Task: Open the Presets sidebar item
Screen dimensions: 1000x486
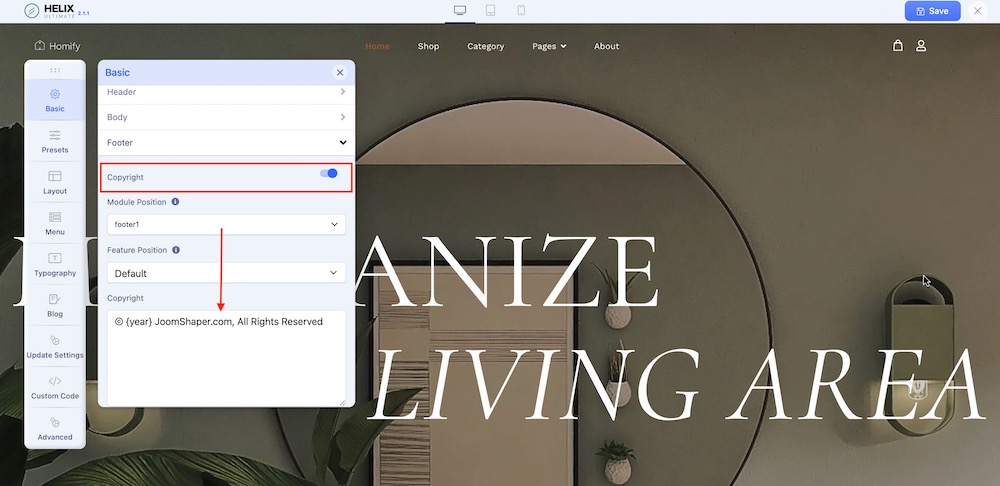Action: (55, 142)
